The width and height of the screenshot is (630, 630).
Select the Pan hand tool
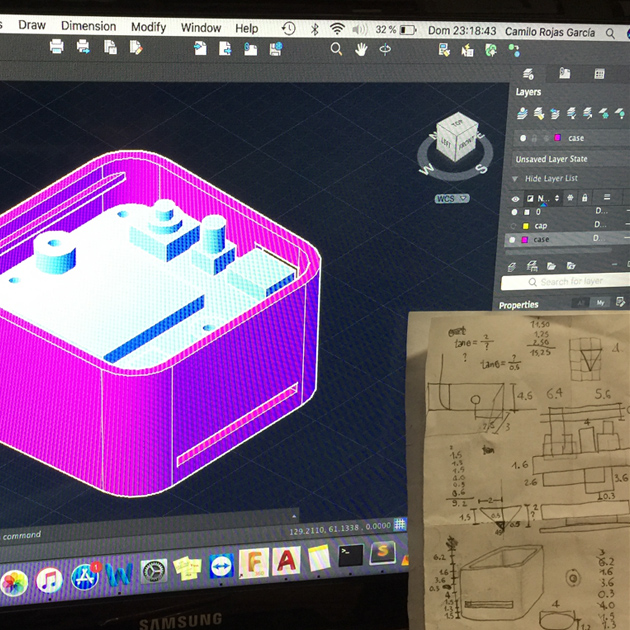pyautogui.click(x=360, y=49)
